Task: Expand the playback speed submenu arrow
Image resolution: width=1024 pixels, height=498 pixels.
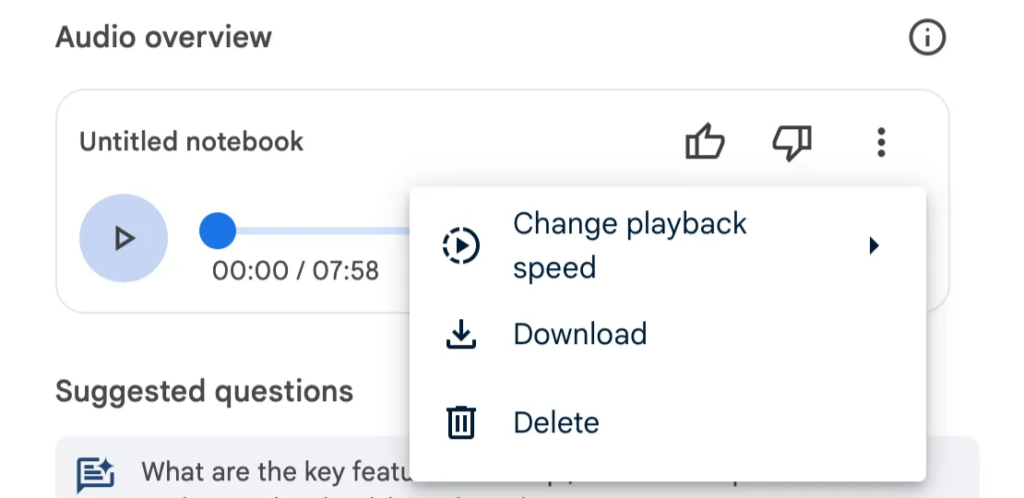Action: pyautogui.click(x=874, y=245)
